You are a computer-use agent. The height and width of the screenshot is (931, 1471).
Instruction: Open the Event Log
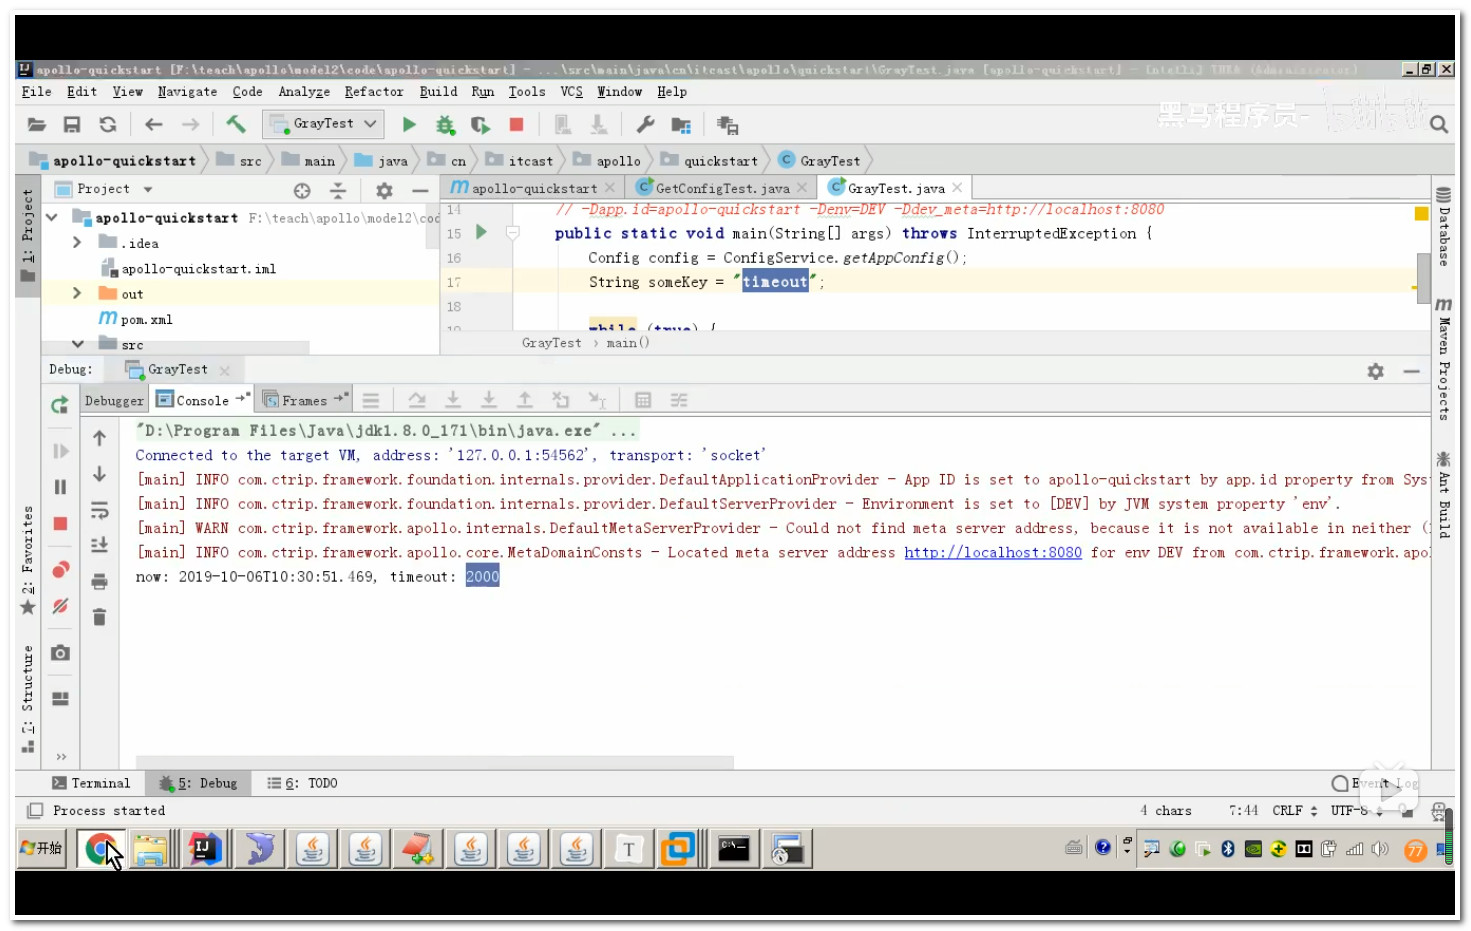point(1375,784)
